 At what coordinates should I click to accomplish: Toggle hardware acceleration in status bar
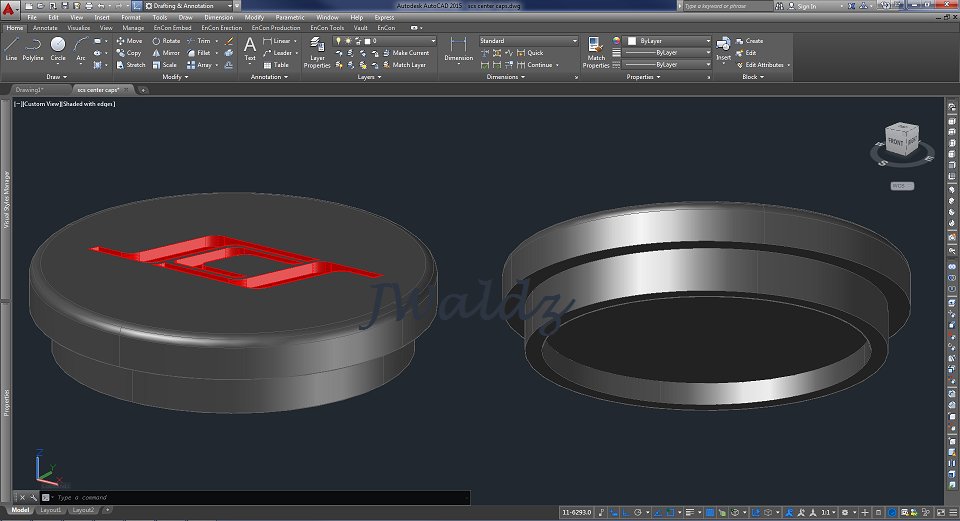(893, 512)
